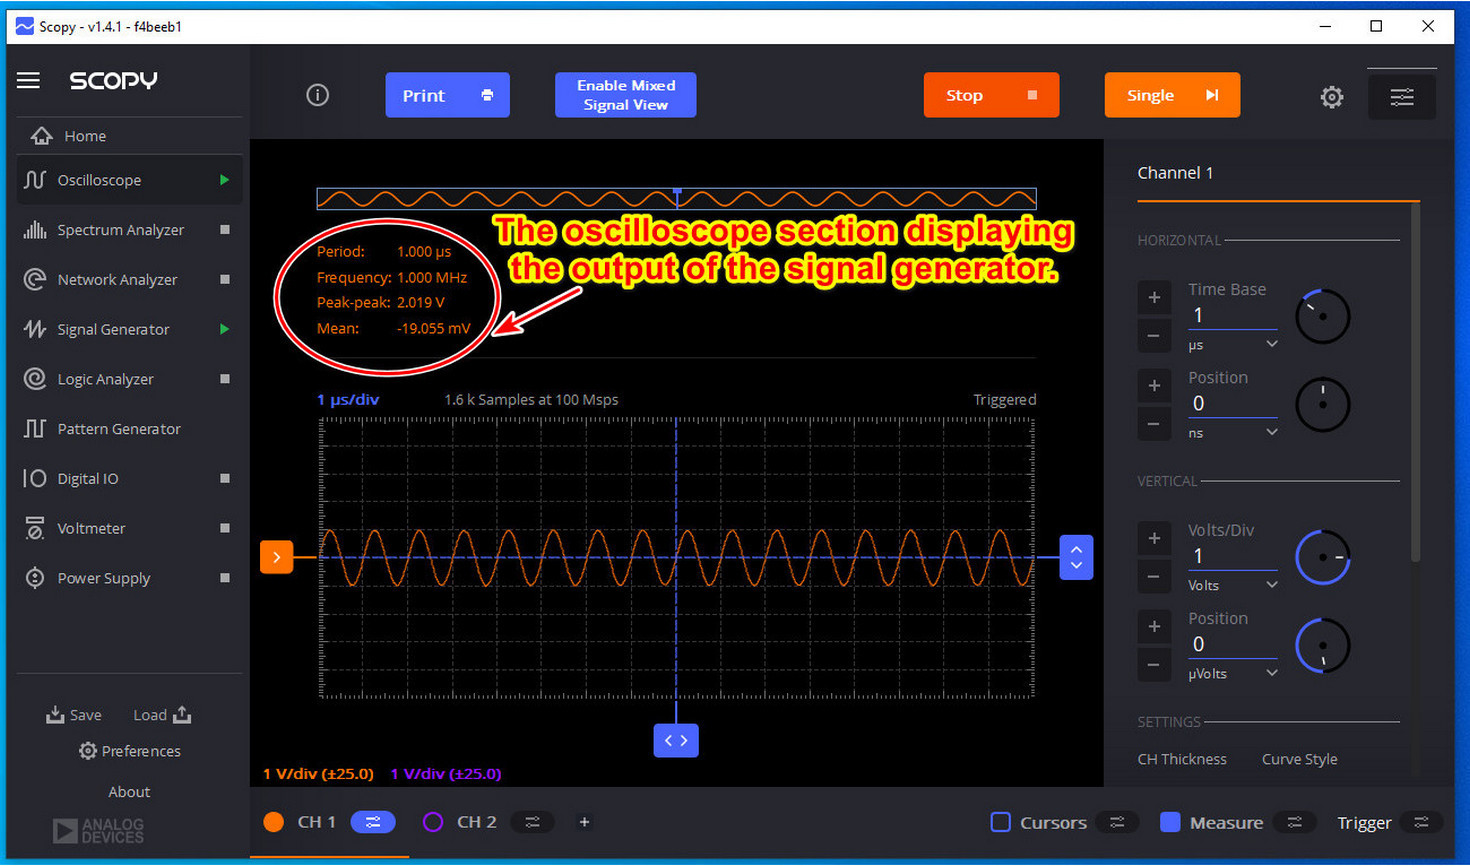Decrease Volts/Div with minus button
1470x866 pixels.
1154,577
